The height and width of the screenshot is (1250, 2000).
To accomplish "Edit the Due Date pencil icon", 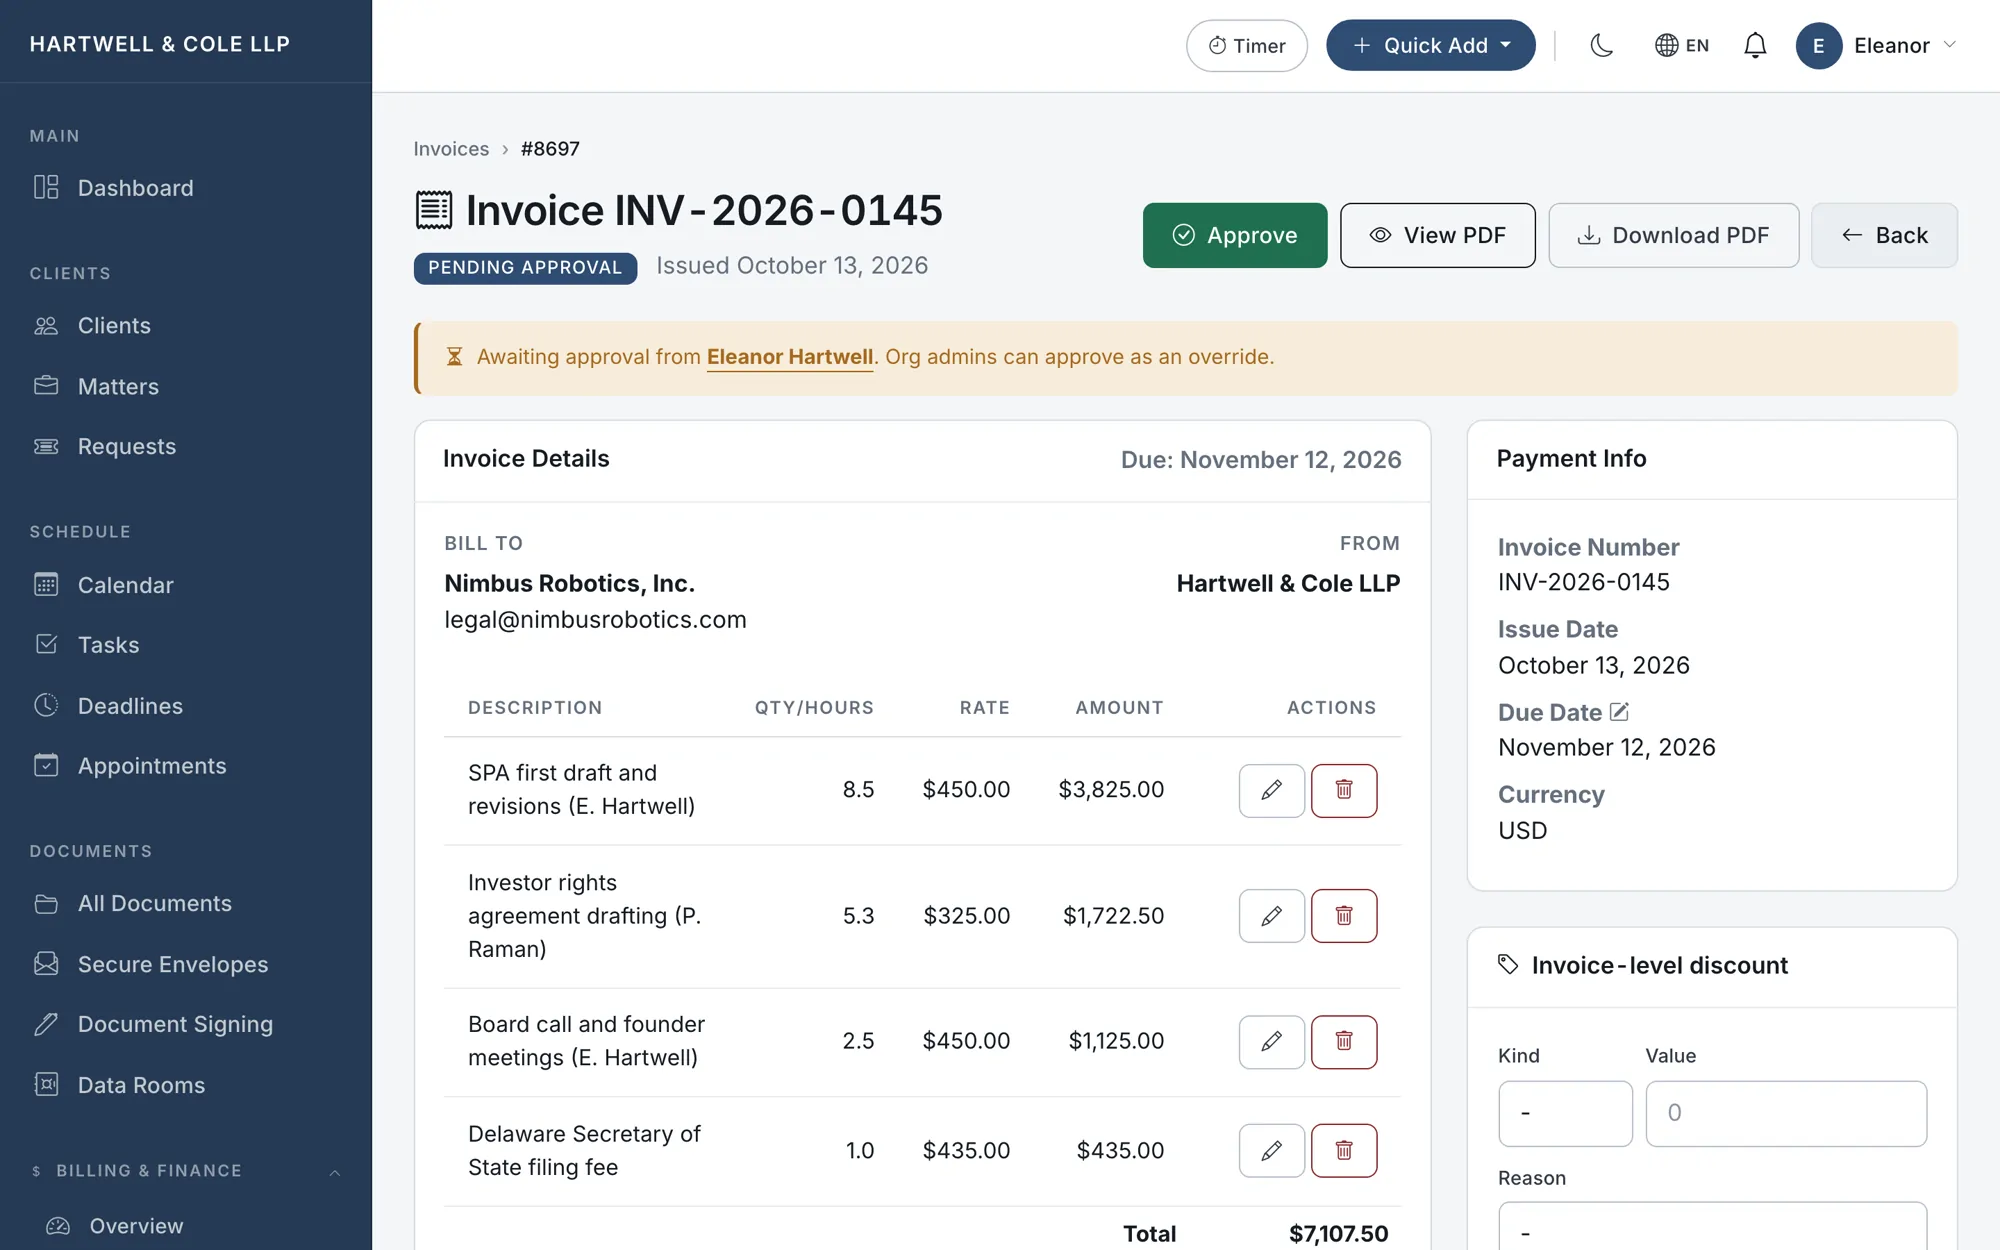I will click(x=1619, y=712).
